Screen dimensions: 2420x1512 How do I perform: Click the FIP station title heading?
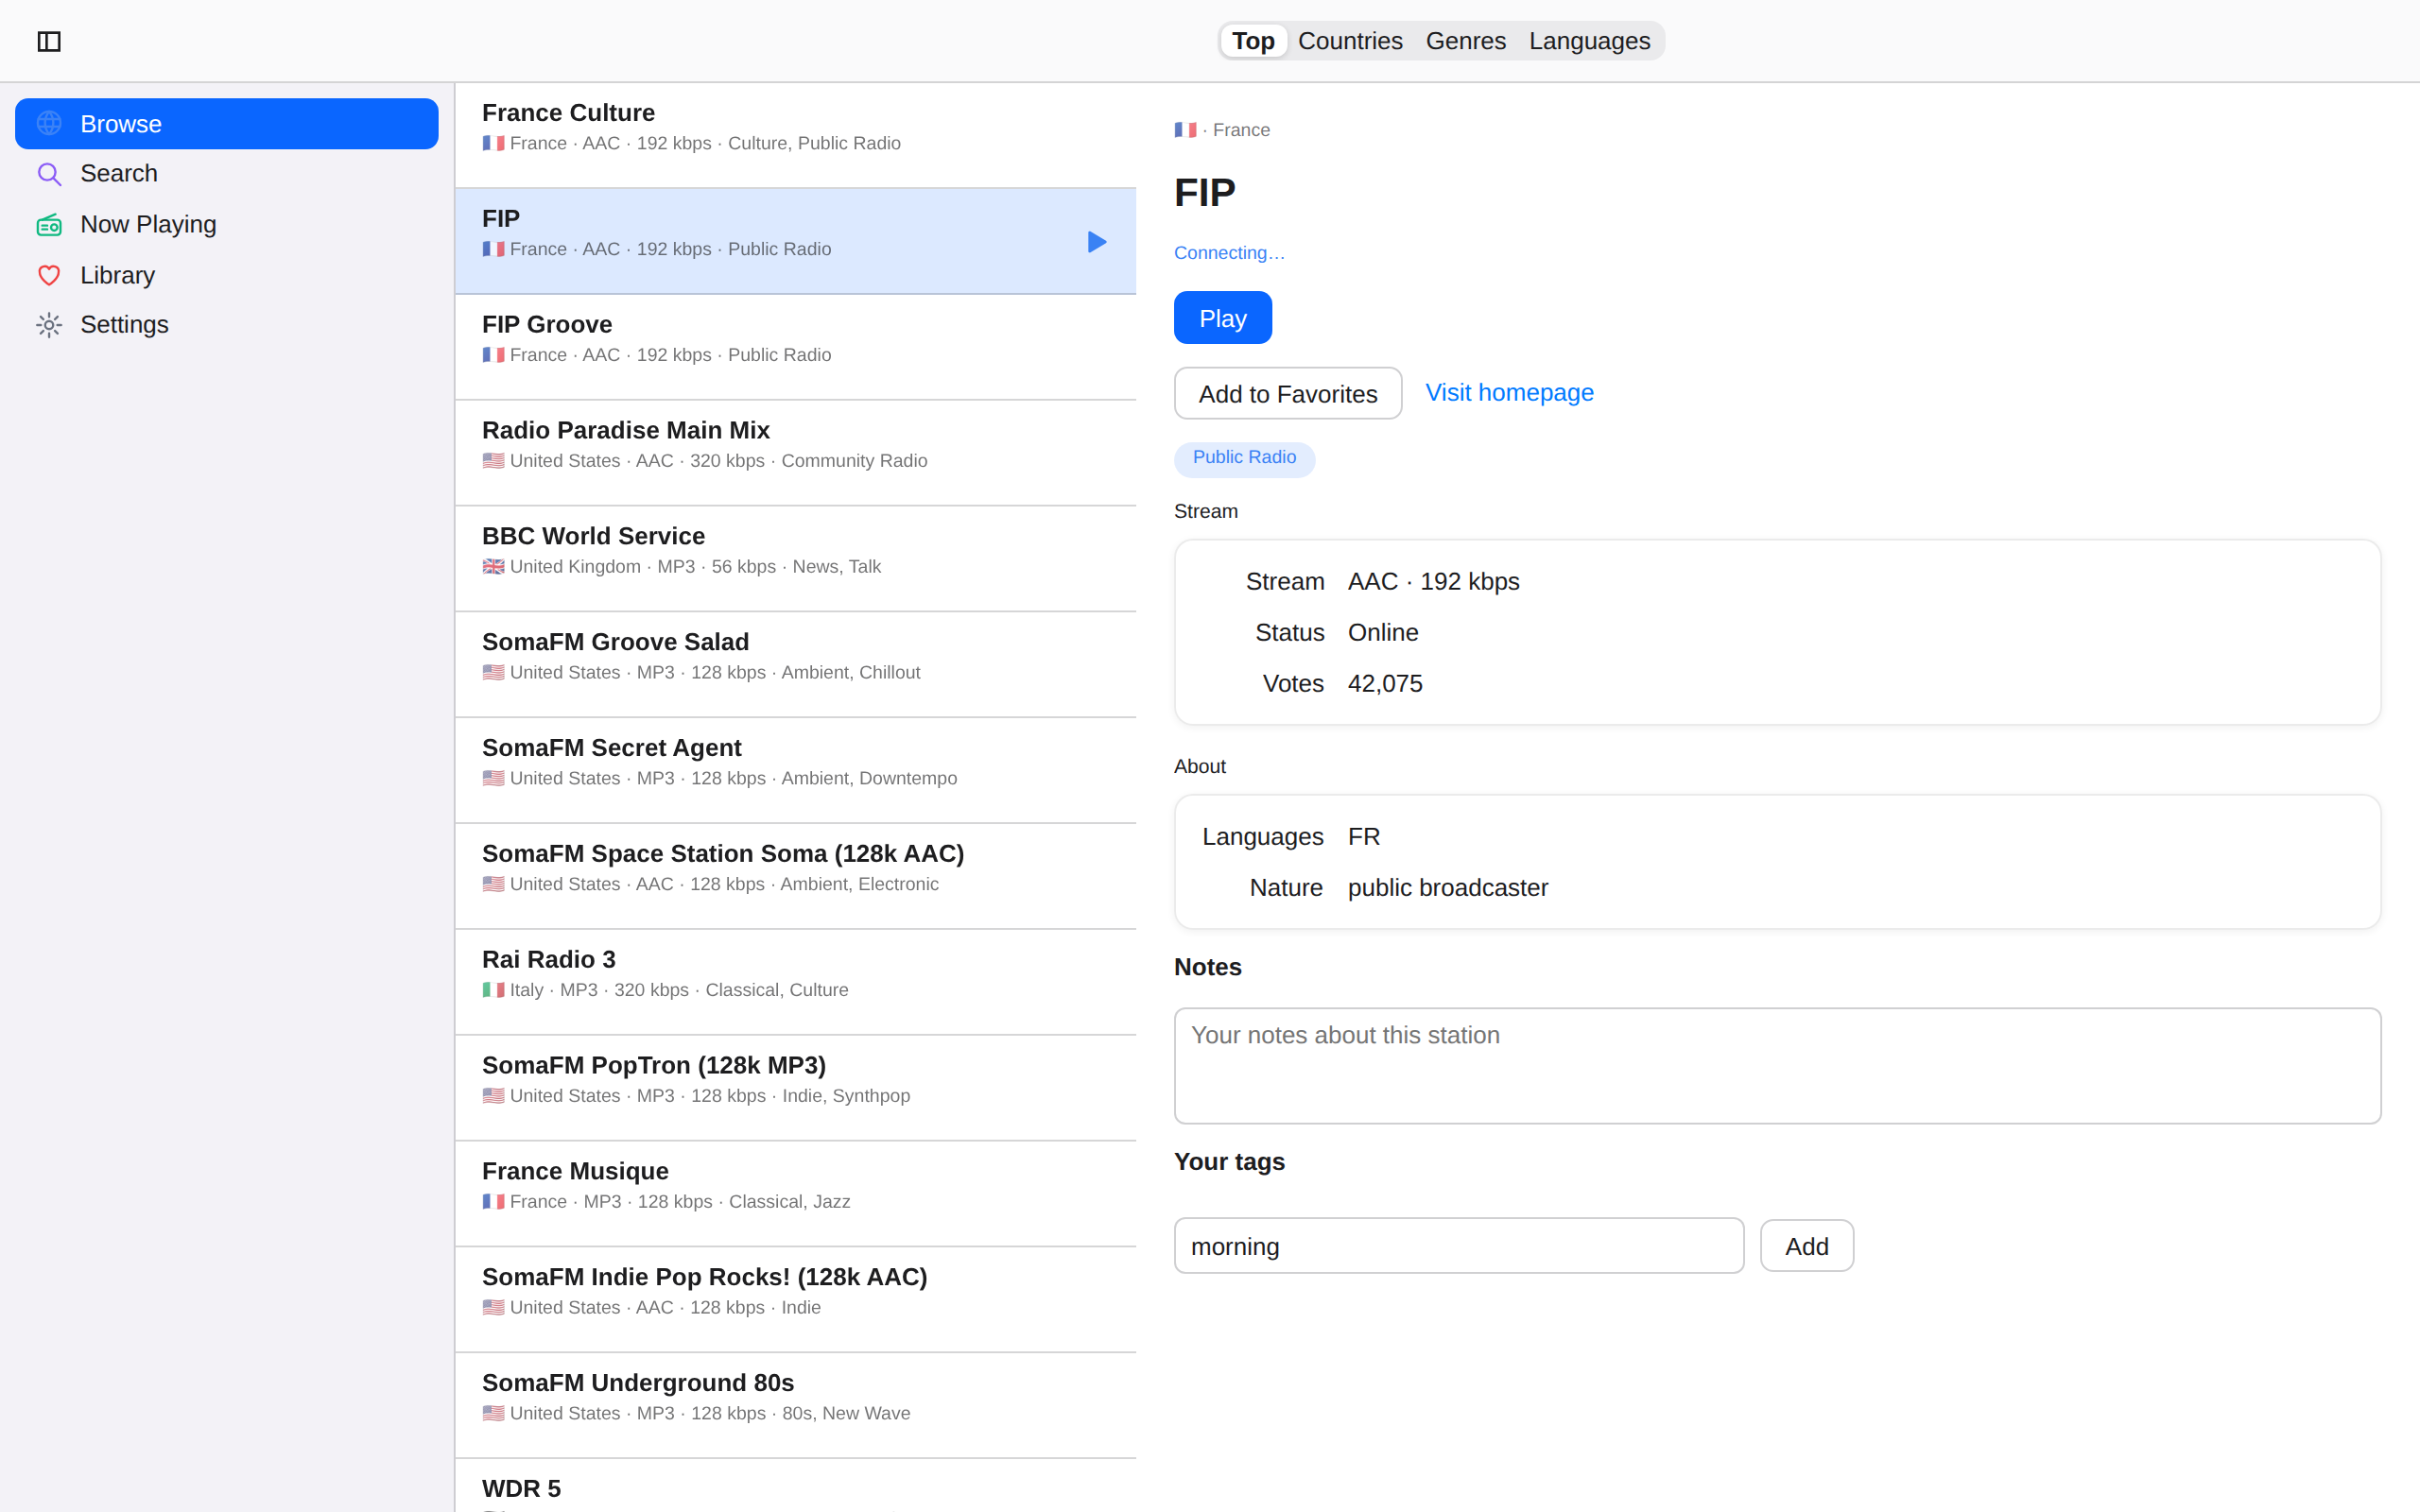point(1205,192)
